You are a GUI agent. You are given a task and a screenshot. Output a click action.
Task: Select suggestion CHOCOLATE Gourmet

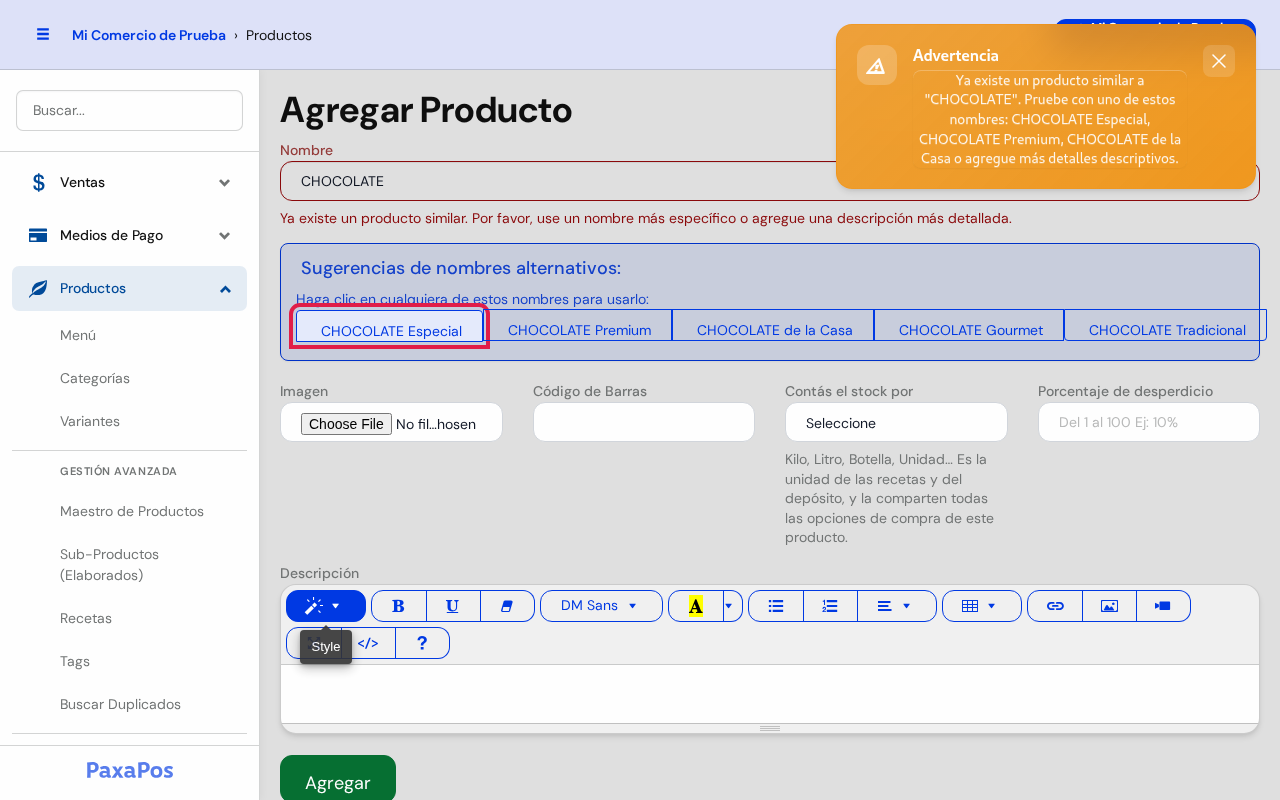970,325
